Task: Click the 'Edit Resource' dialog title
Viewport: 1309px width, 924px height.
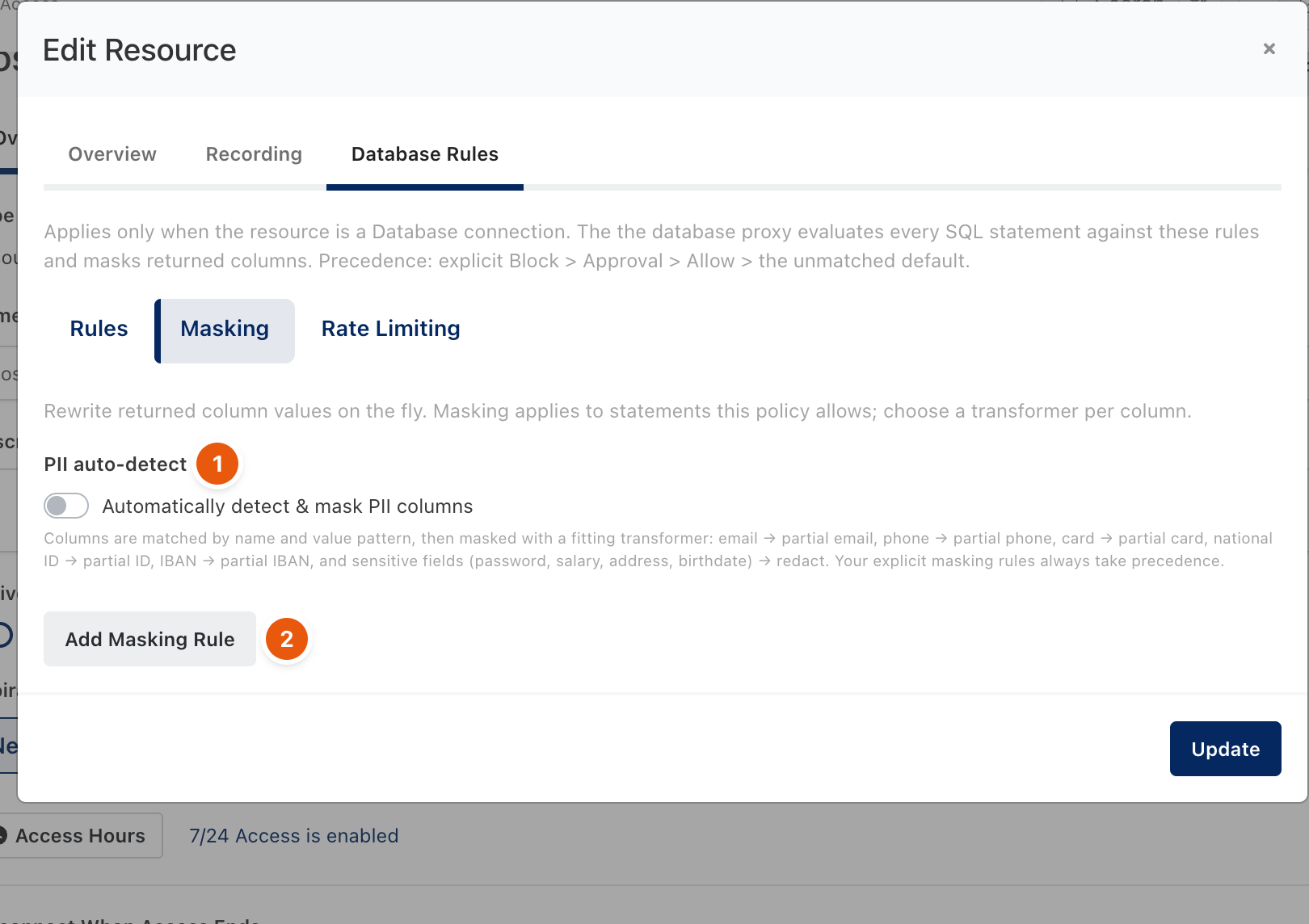Action: 140,50
